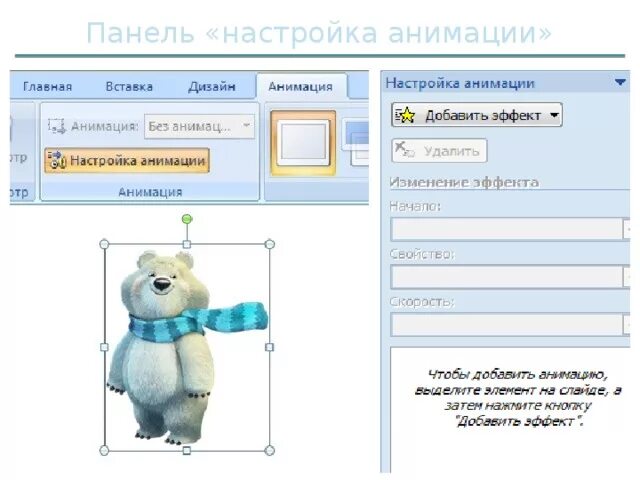Select the polar bear image
This screenshot has height=480, width=640.
click(187, 347)
